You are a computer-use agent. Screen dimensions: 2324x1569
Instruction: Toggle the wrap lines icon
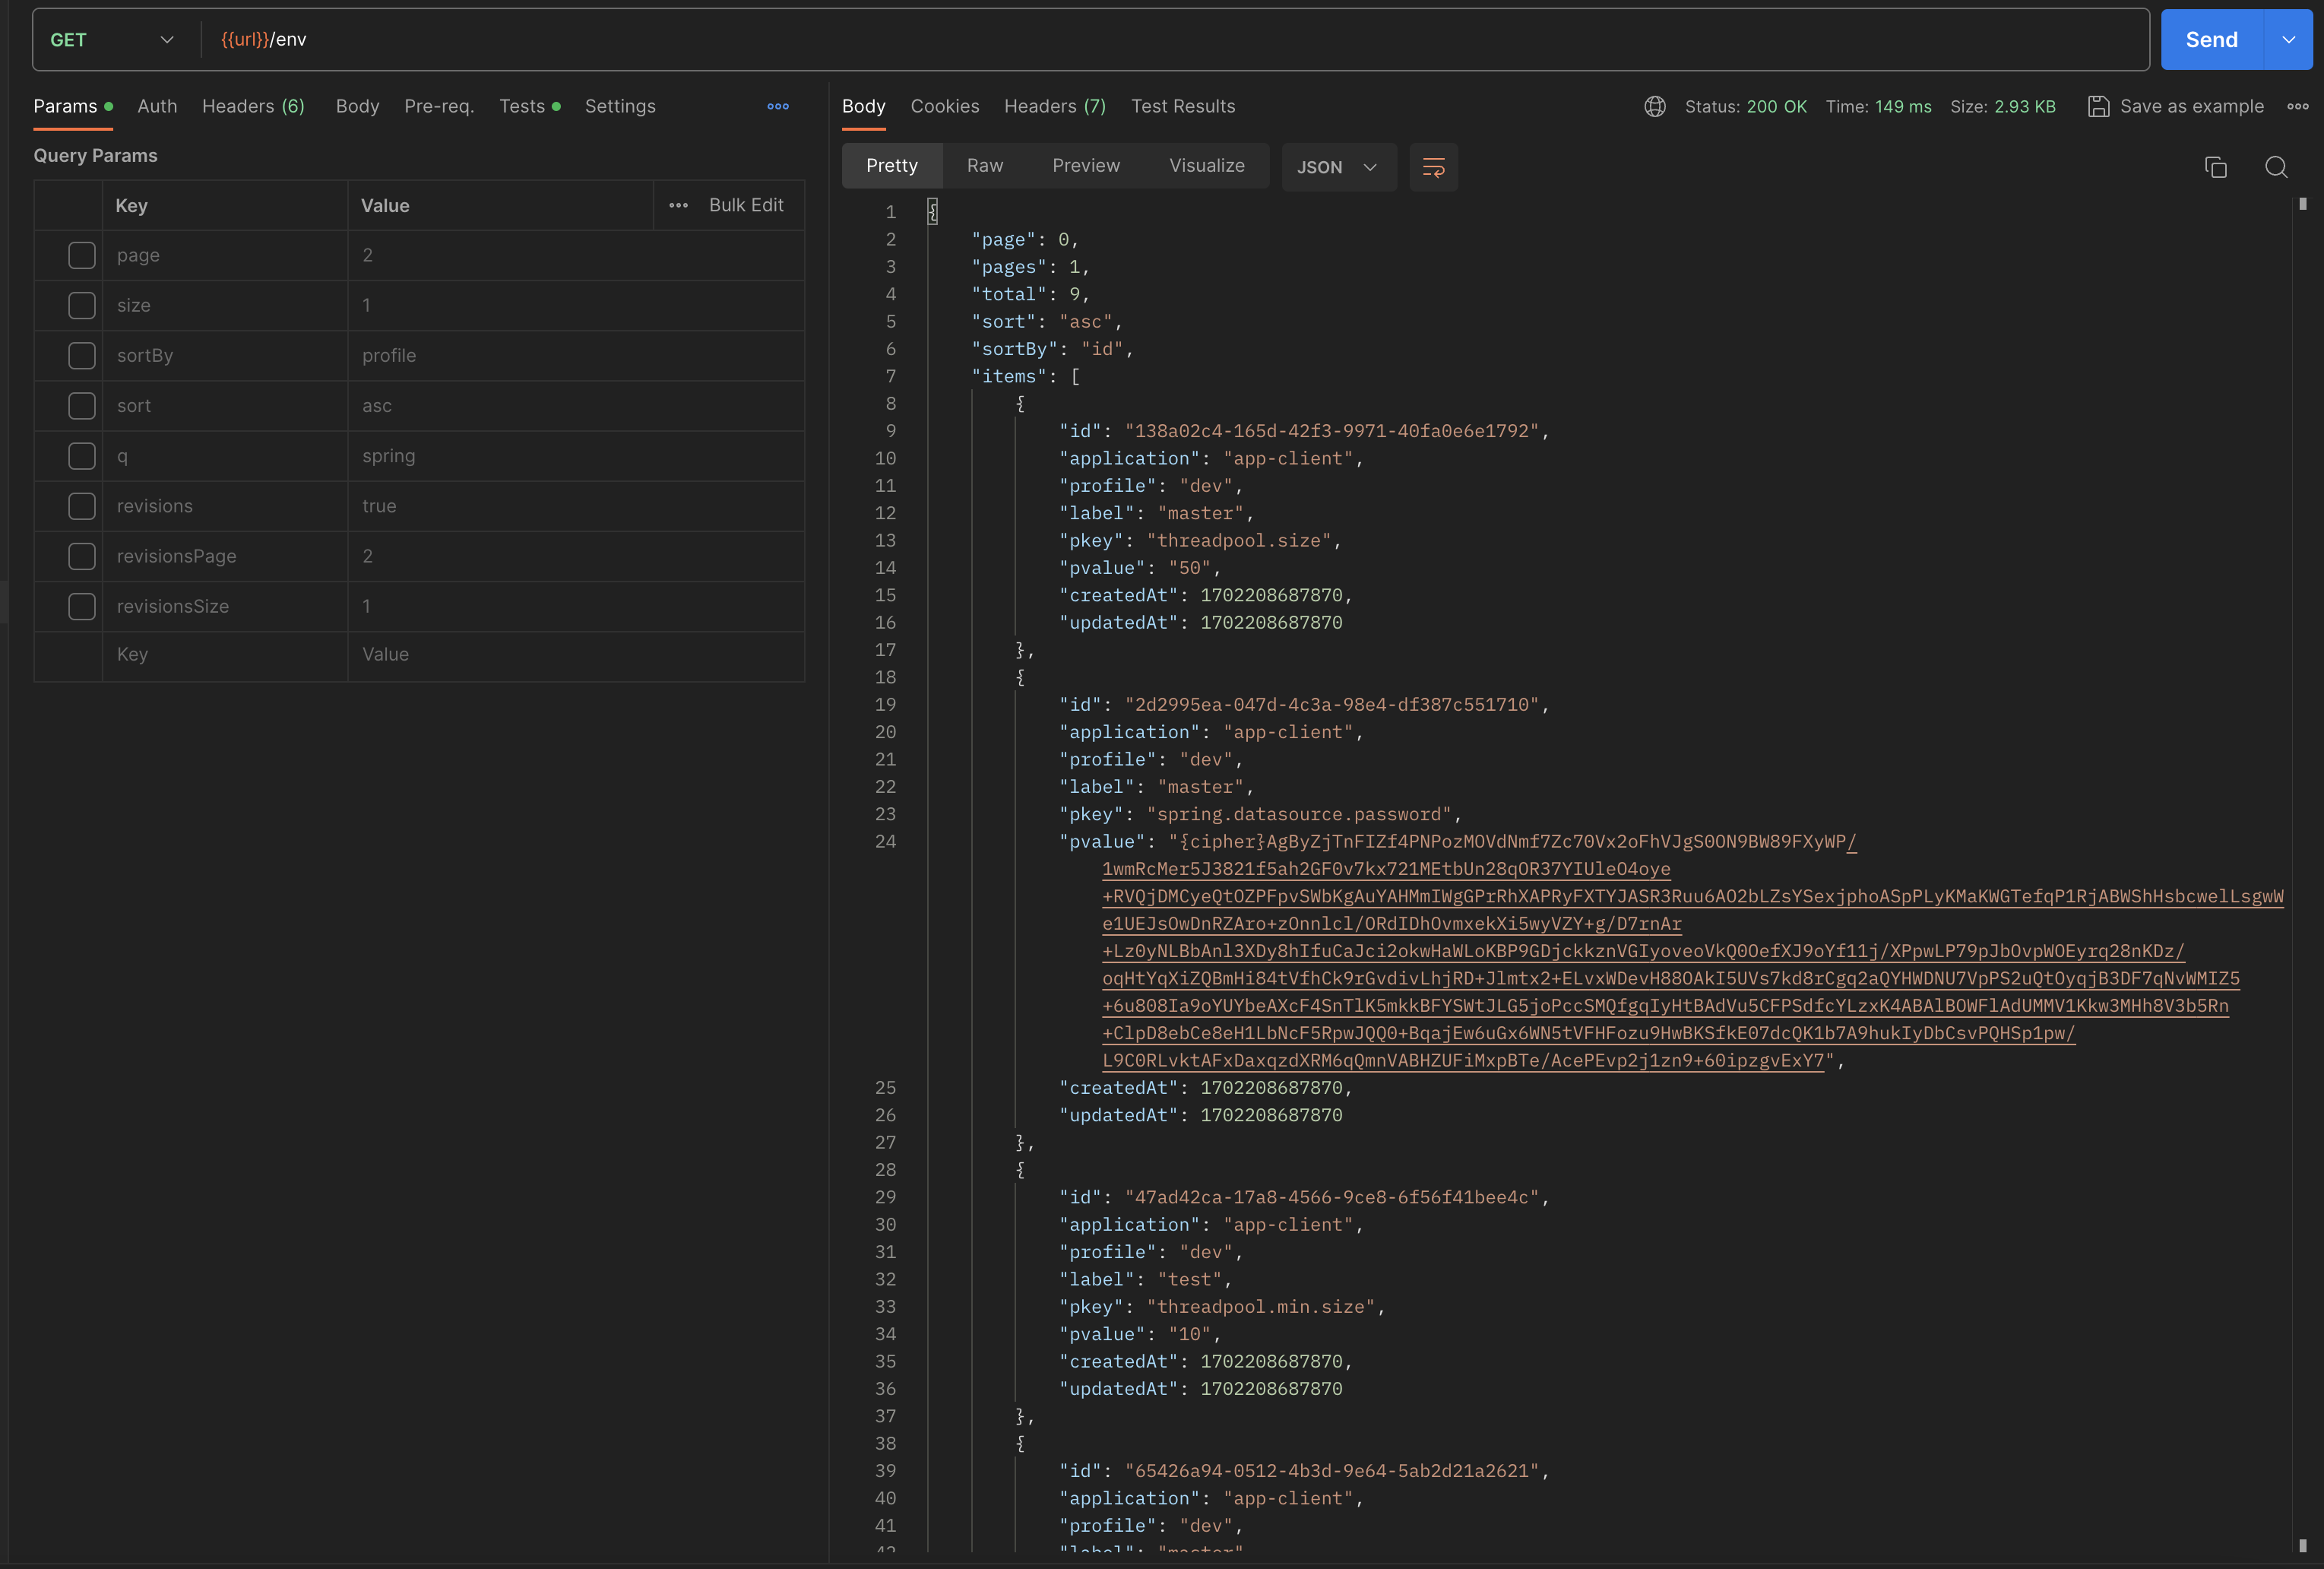pos(1433,167)
